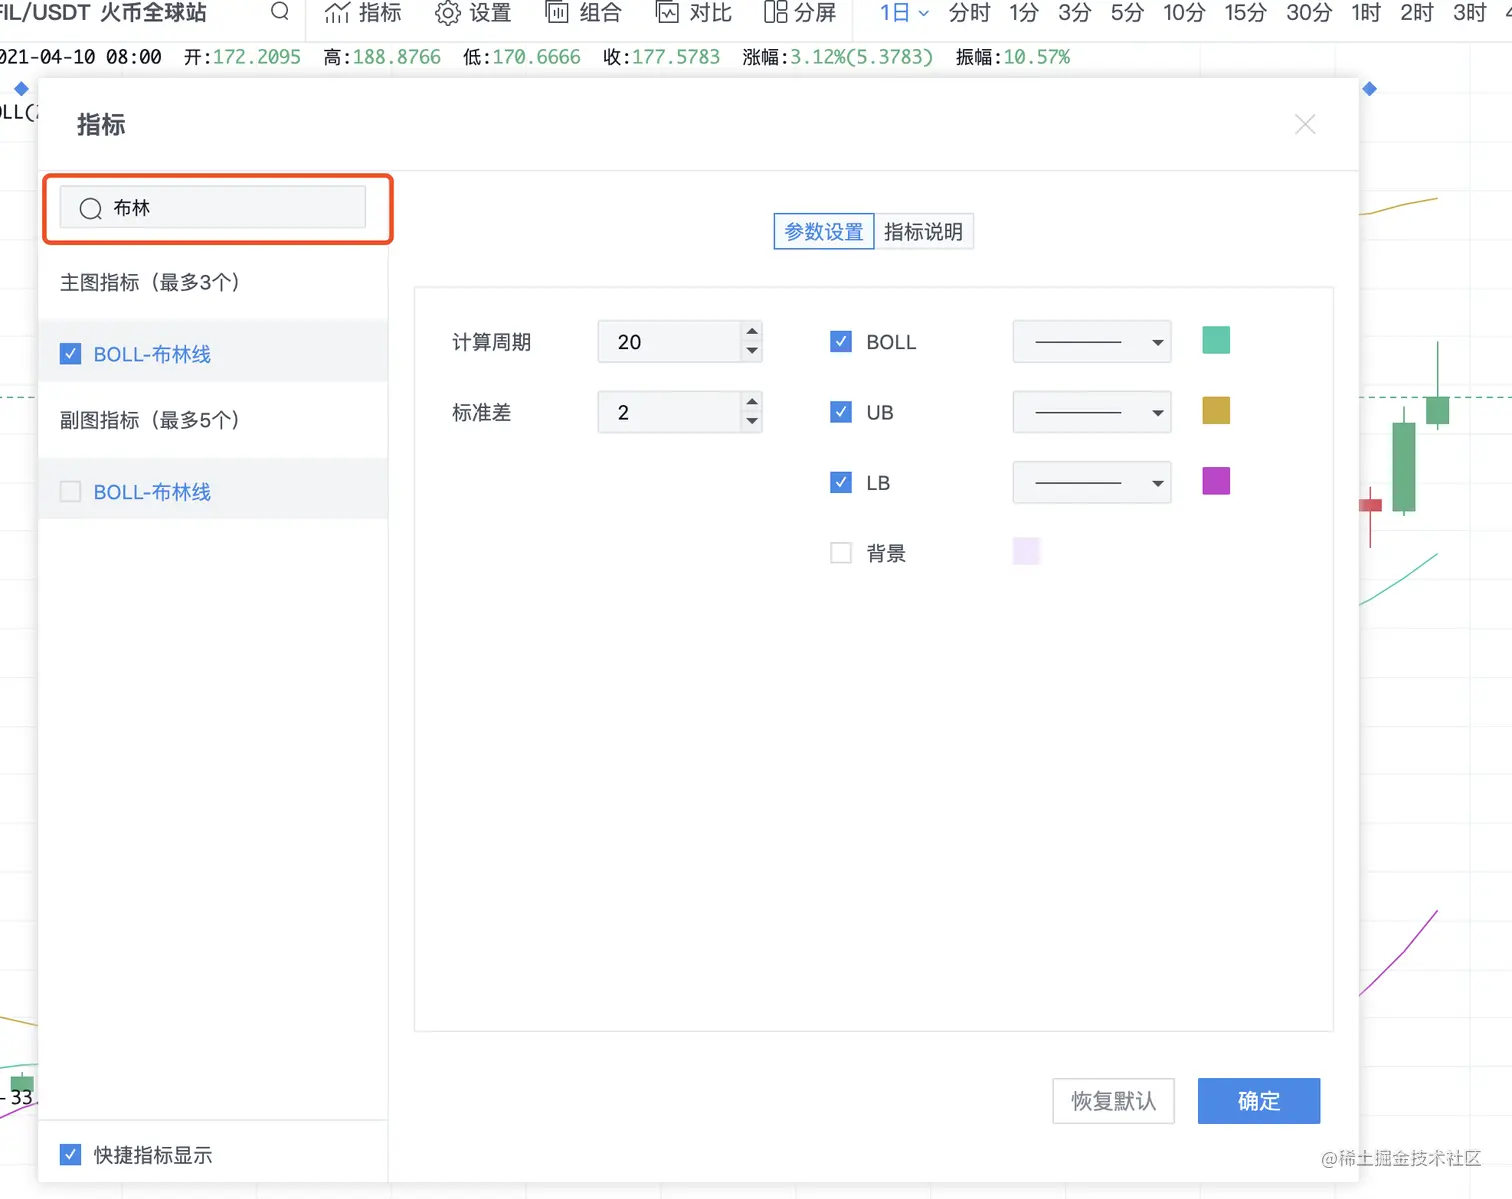This screenshot has width=1512, height=1199.
Task: Click the purple LB color swatch
Action: [x=1215, y=481]
